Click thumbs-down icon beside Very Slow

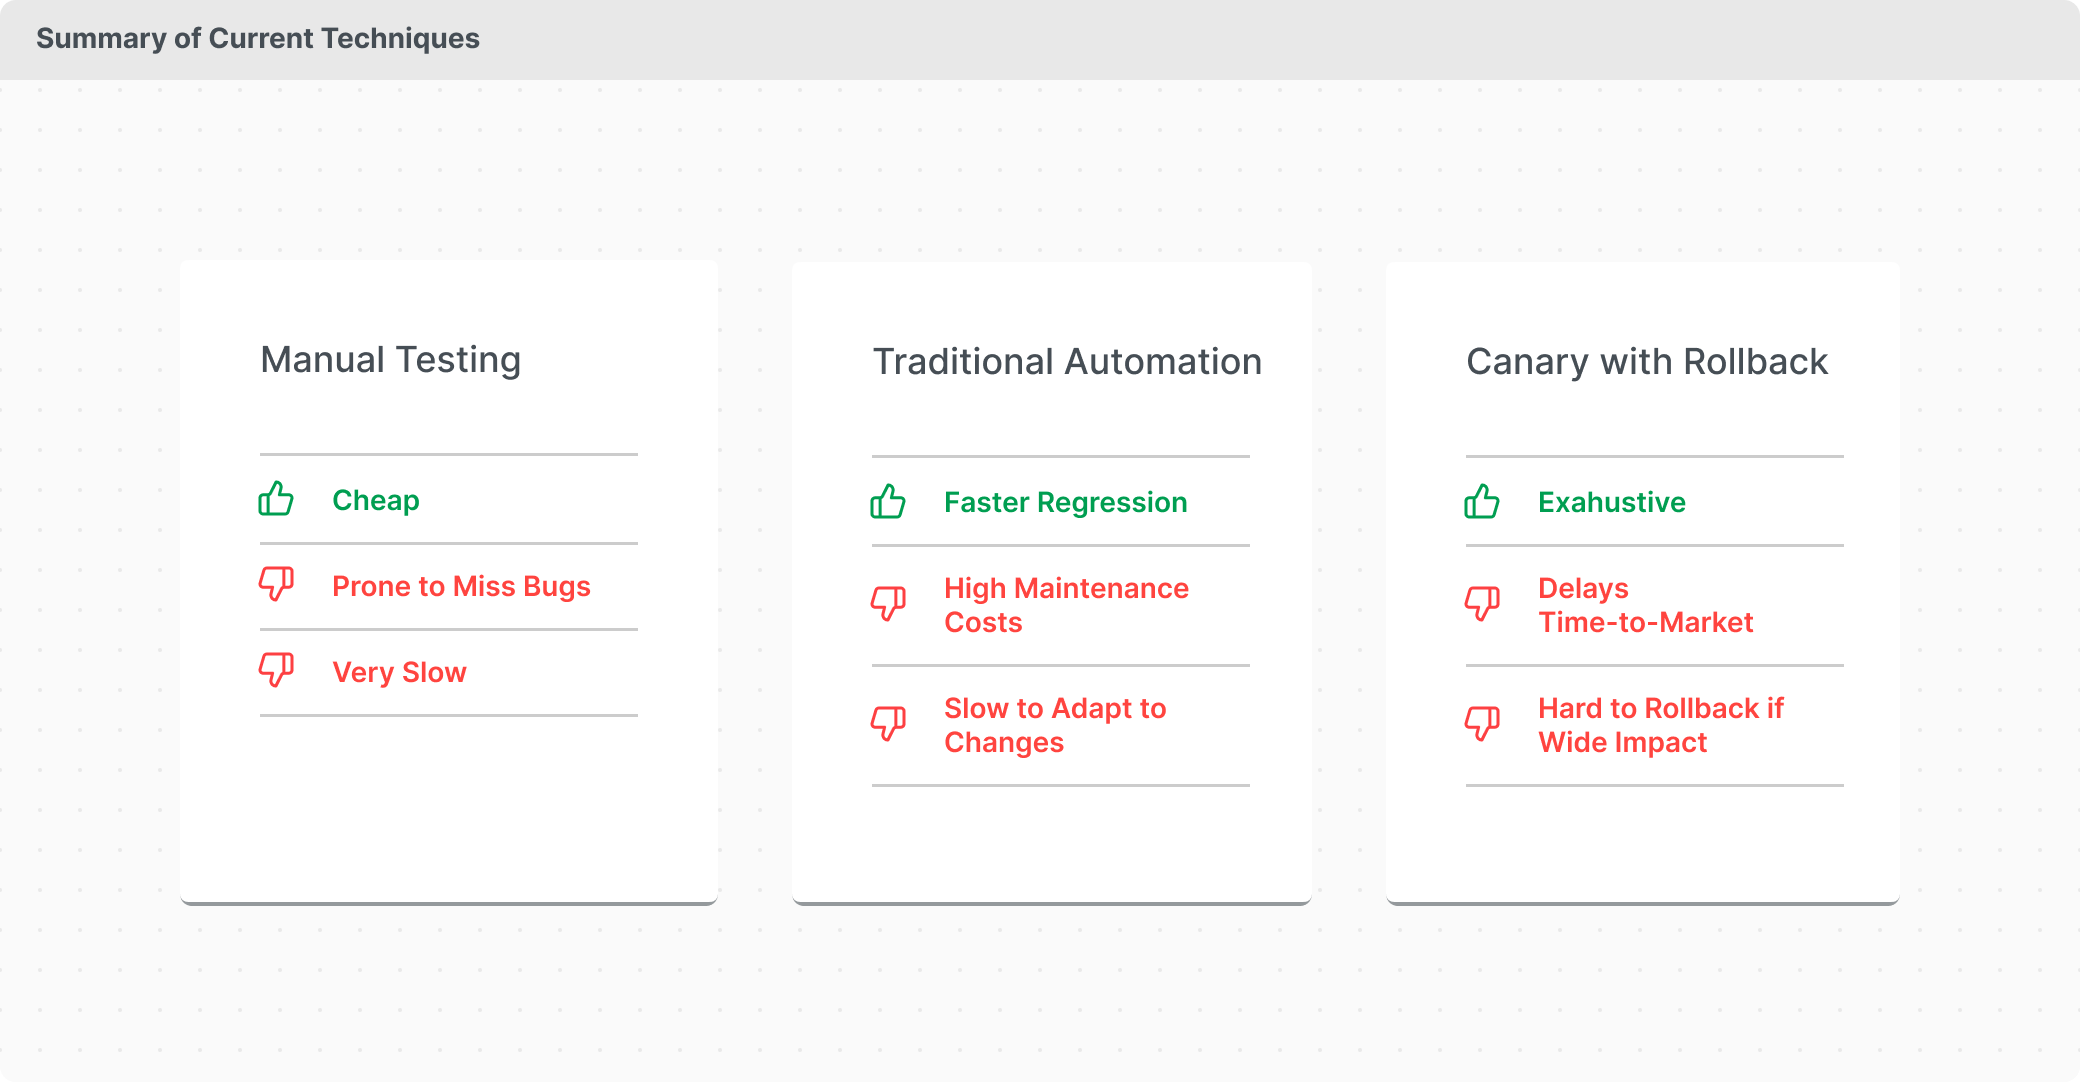click(276, 670)
